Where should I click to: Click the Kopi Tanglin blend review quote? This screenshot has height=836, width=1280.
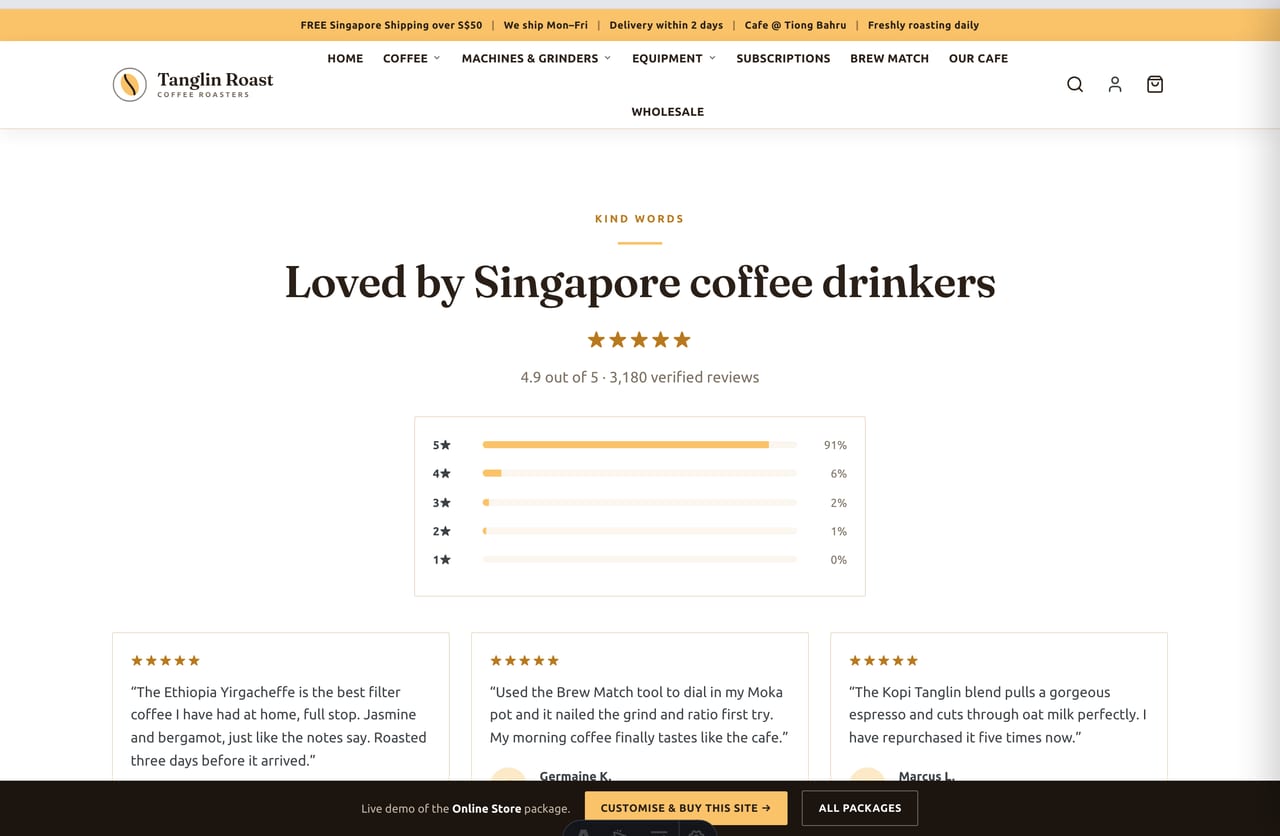click(x=998, y=715)
